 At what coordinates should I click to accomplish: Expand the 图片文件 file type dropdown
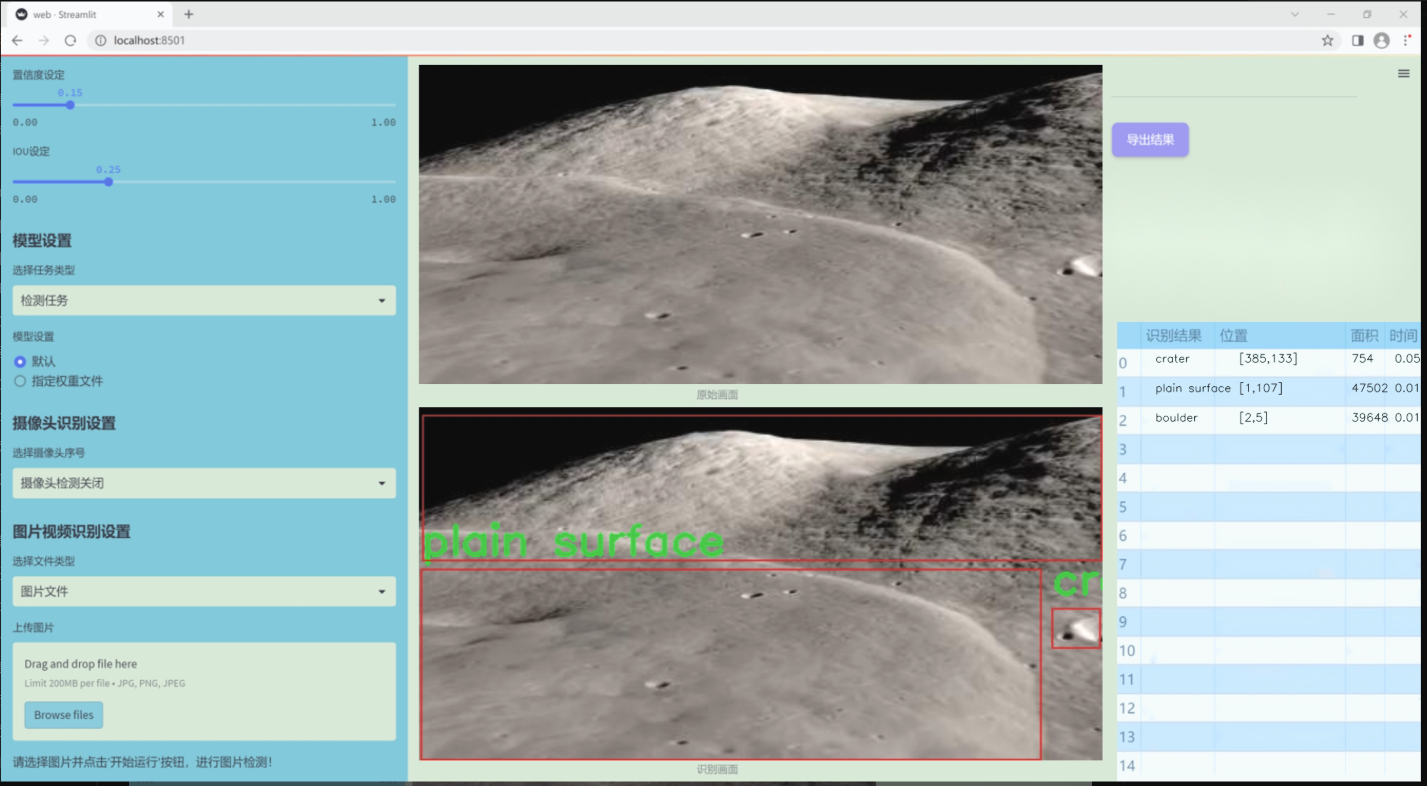point(204,591)
